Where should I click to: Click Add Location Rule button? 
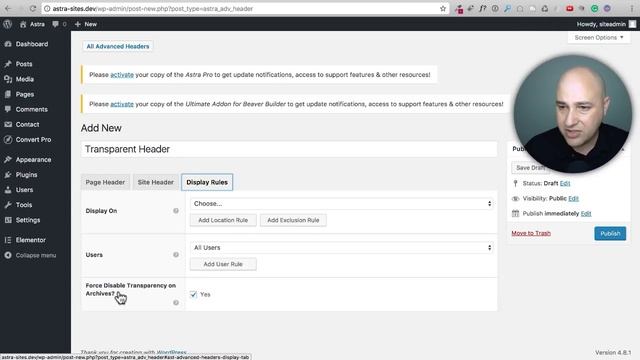tap(223, 220)
